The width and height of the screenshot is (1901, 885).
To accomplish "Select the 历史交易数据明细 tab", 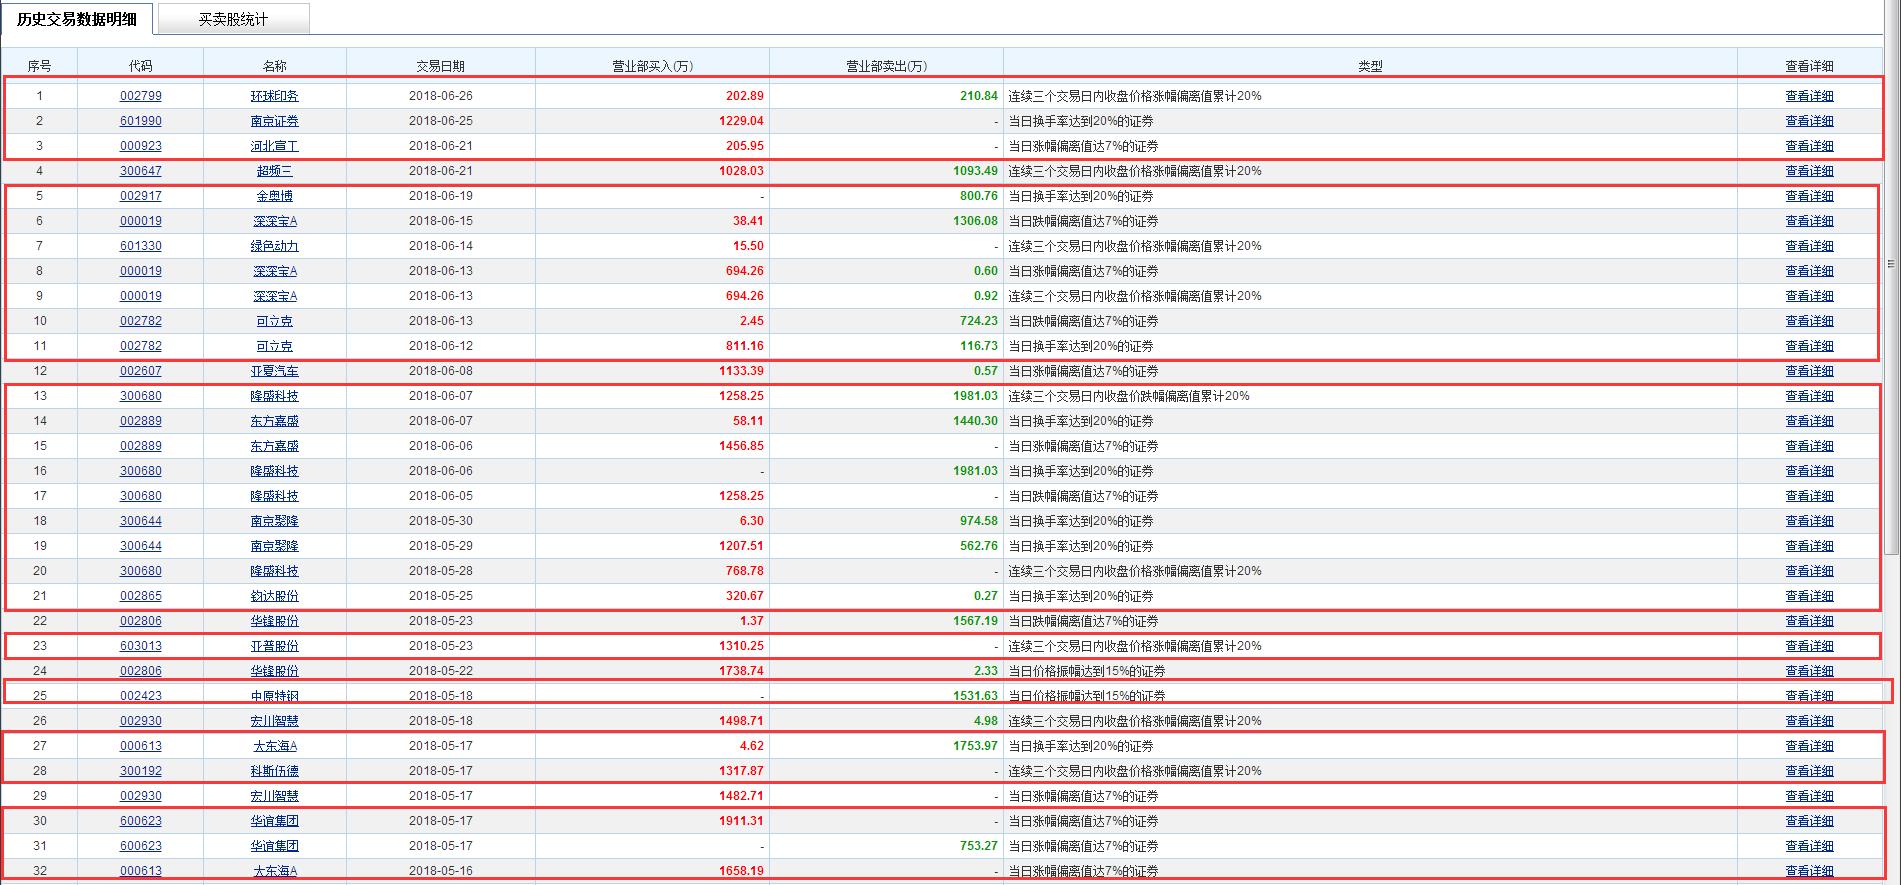I will click(77, 19).
